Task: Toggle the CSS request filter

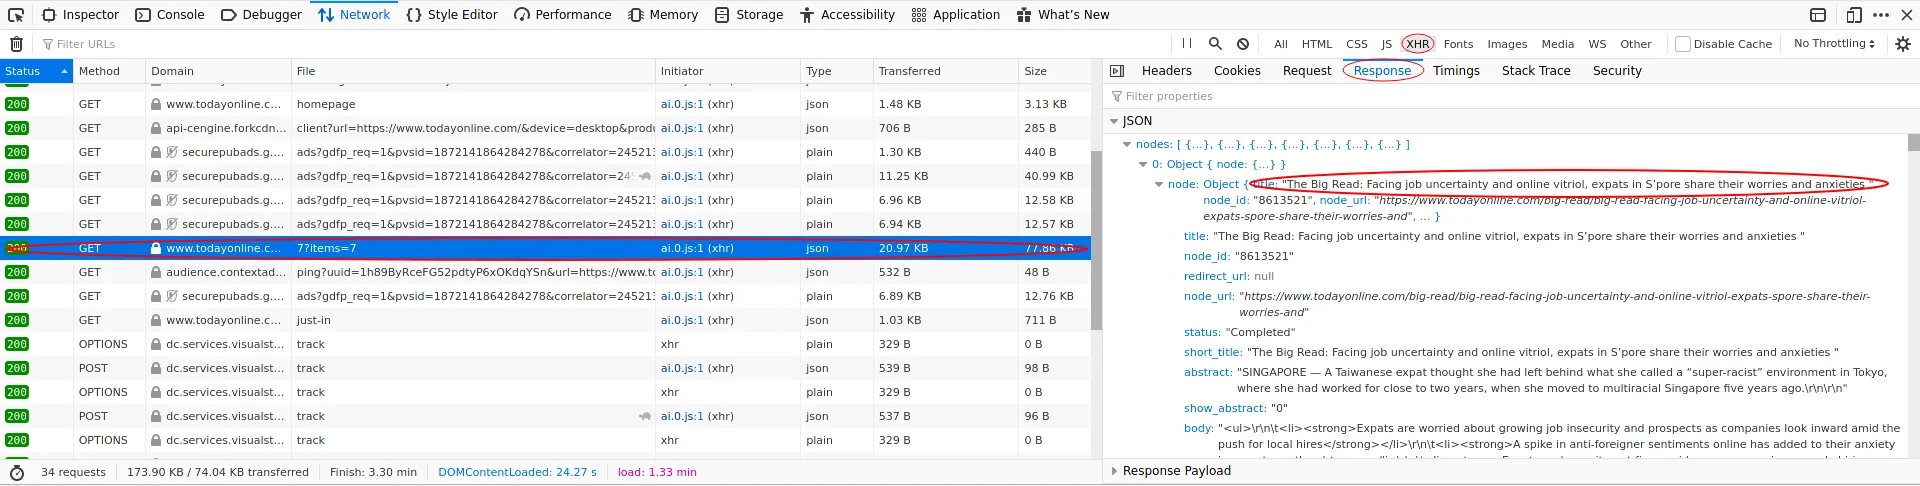Action: click(1357, 44)
